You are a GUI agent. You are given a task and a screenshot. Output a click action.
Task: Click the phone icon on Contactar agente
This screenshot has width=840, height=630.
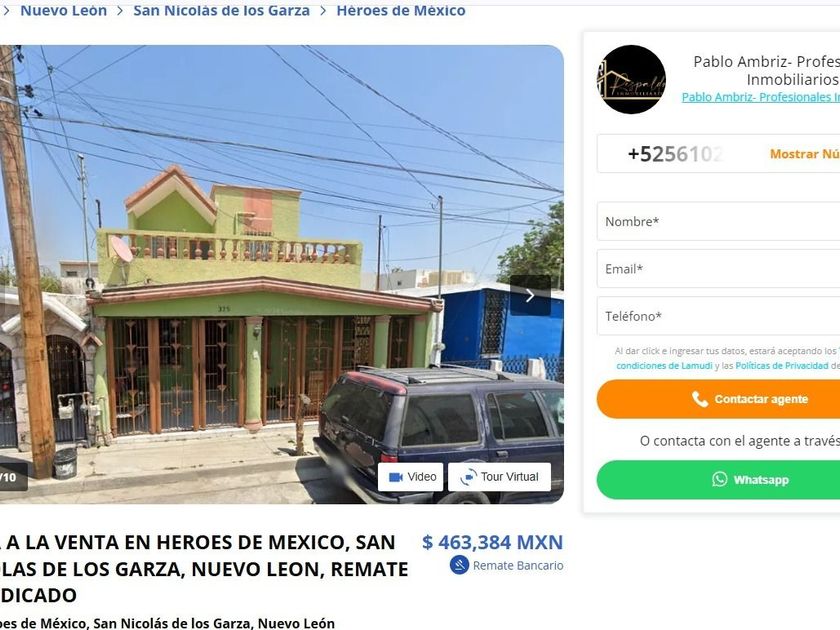tap(700, 399)
